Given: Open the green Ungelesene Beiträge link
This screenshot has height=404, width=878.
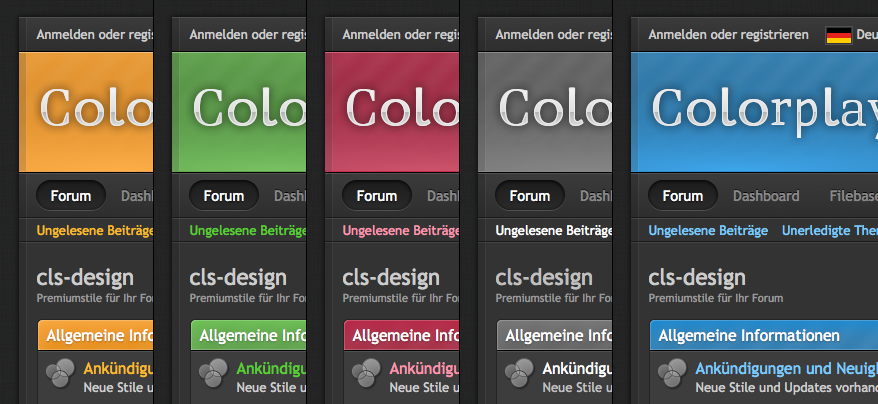Looking at the screenshot, I should pos(247,231).
